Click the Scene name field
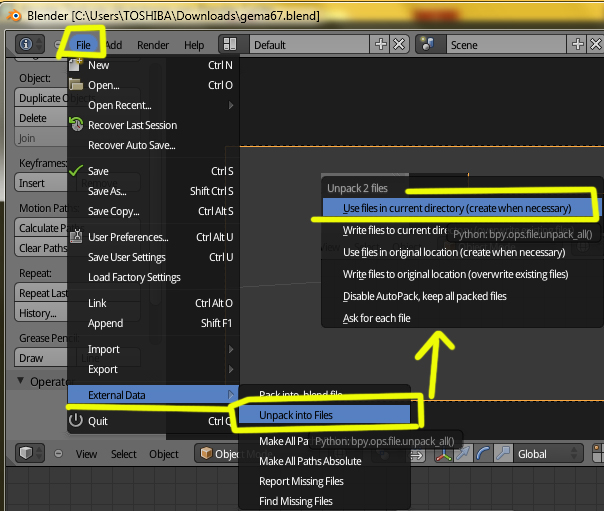604x511 pixels. coord(506,45)
